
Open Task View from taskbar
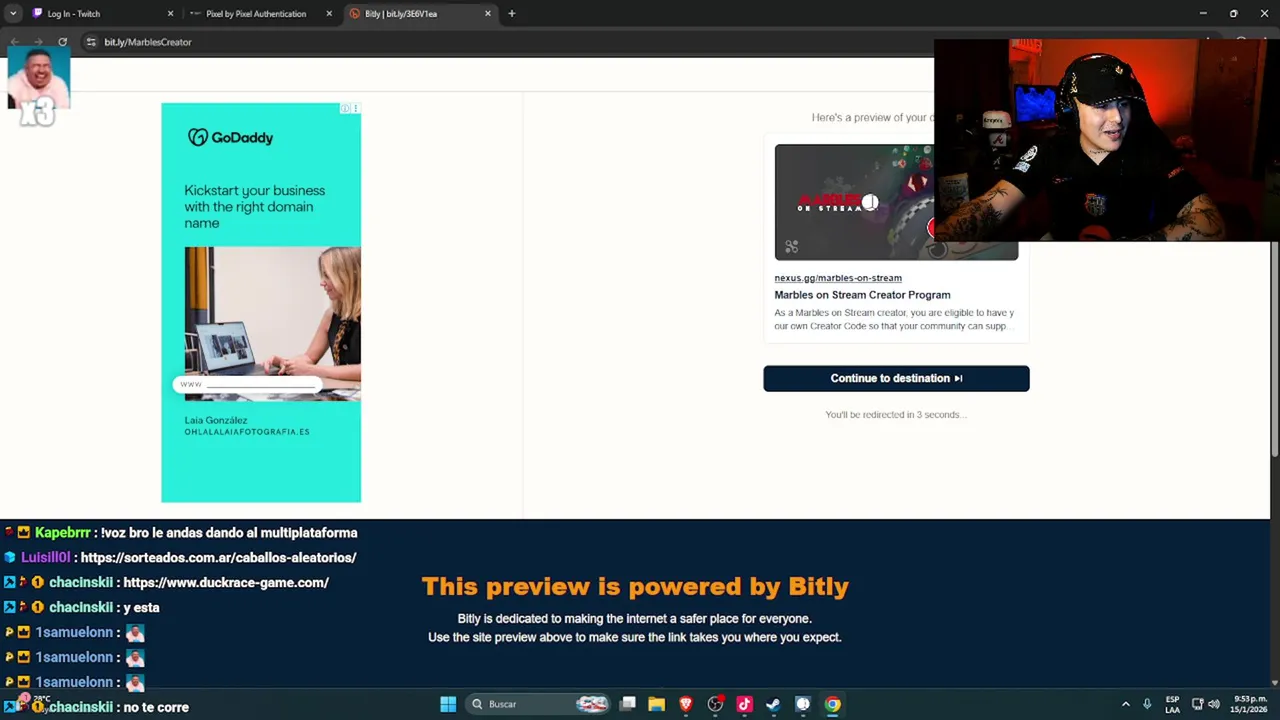pos(628,704)
